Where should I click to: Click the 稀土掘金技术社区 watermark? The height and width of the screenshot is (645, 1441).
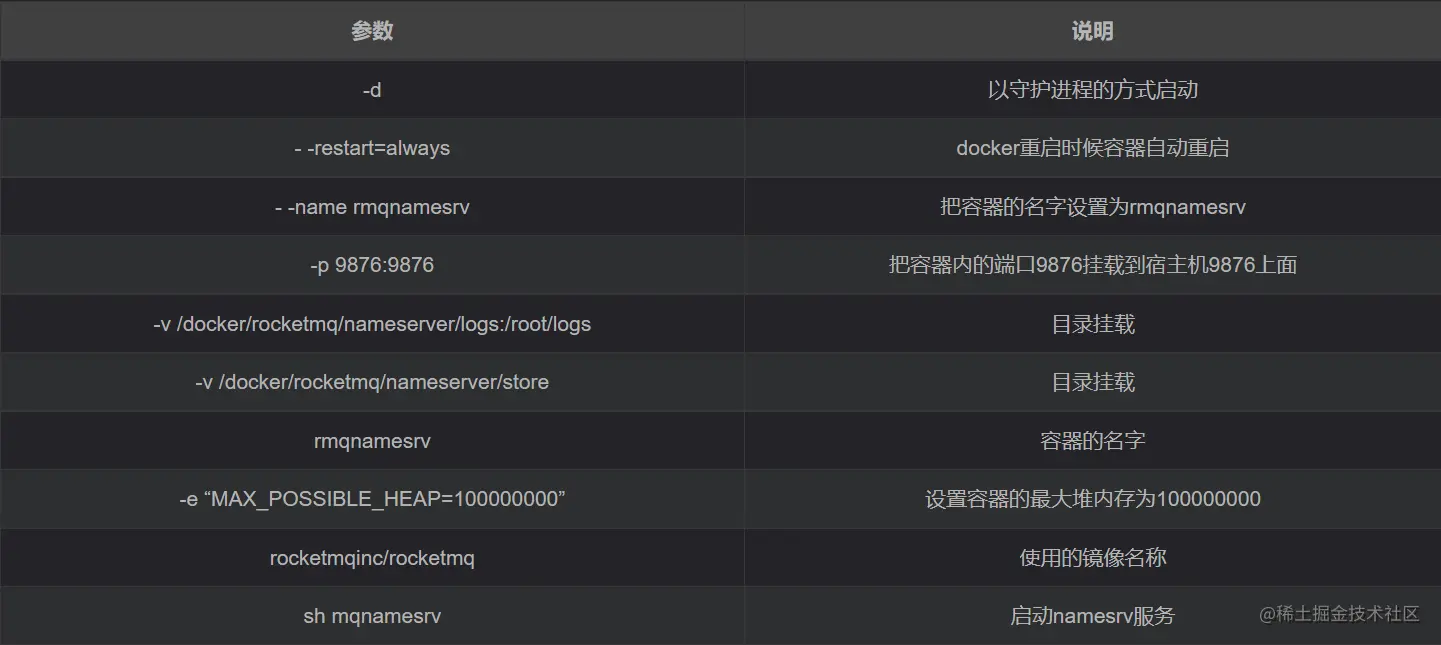1339,614
